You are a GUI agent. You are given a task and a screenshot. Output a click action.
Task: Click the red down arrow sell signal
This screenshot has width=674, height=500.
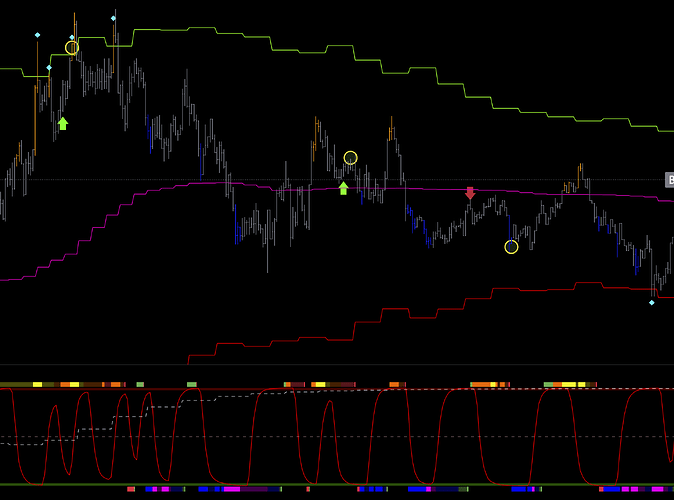tap(470, 193)
